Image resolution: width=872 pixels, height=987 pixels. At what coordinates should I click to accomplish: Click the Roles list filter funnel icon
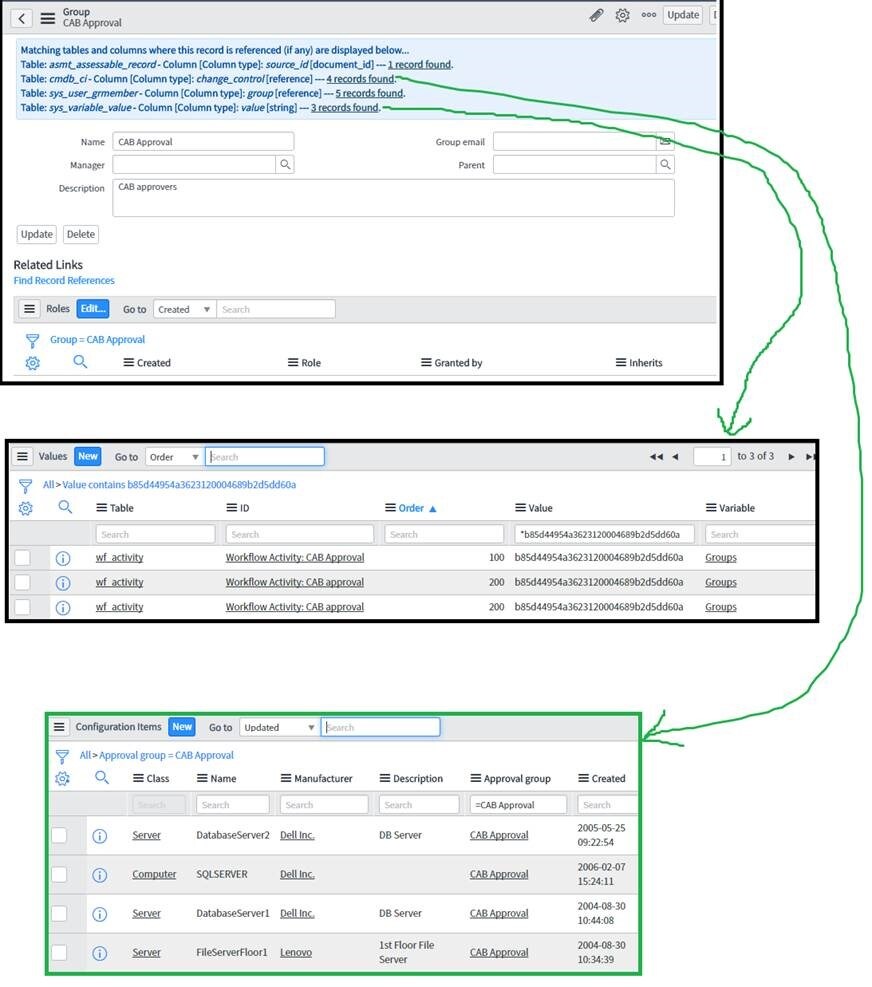point(32,341)
